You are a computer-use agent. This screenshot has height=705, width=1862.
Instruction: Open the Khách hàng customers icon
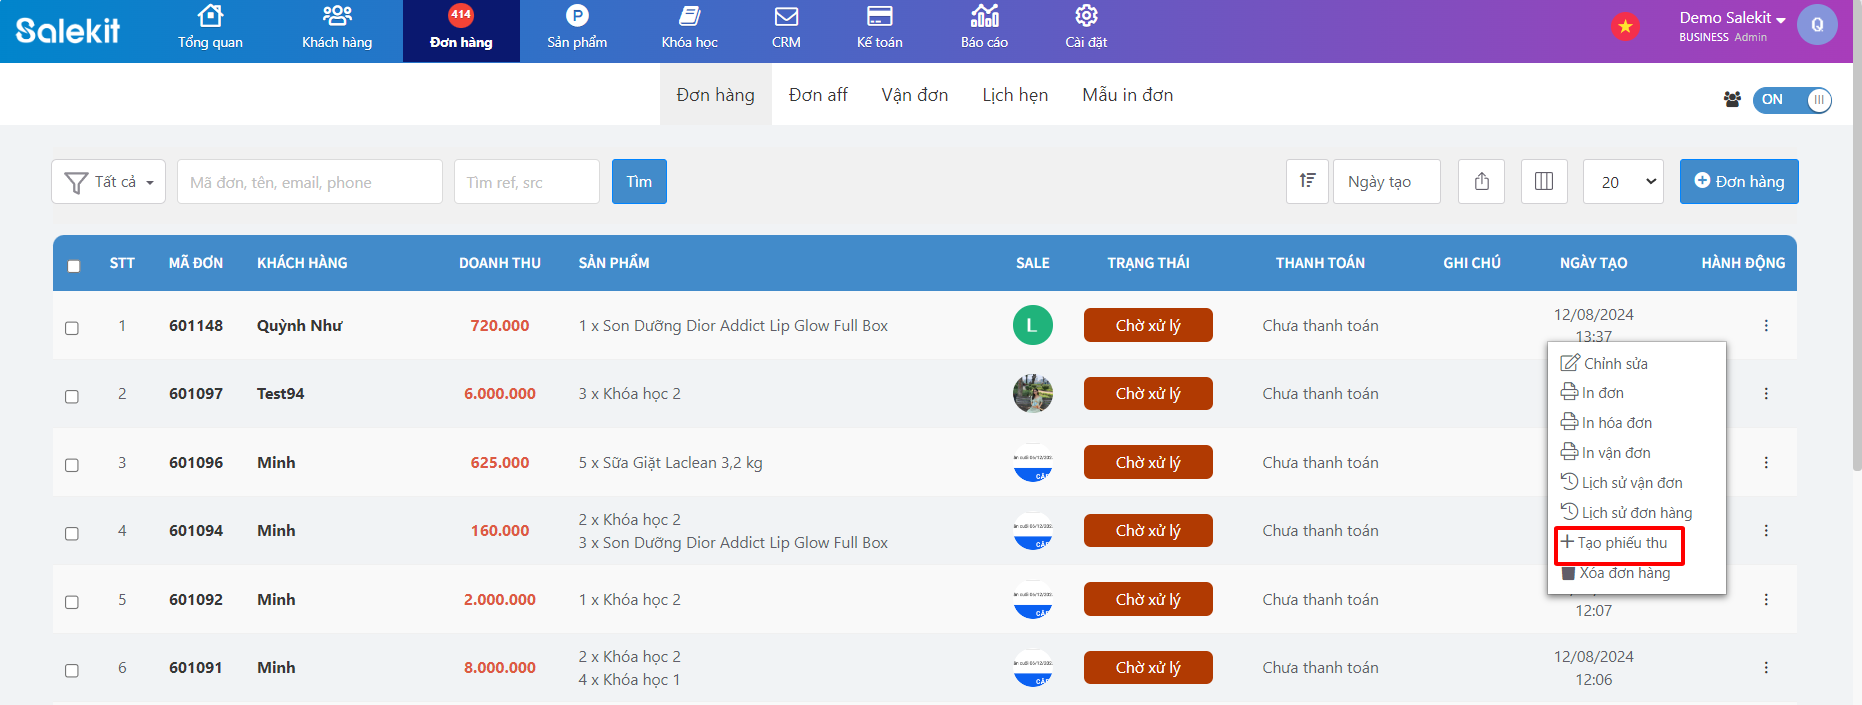[337, 17]
